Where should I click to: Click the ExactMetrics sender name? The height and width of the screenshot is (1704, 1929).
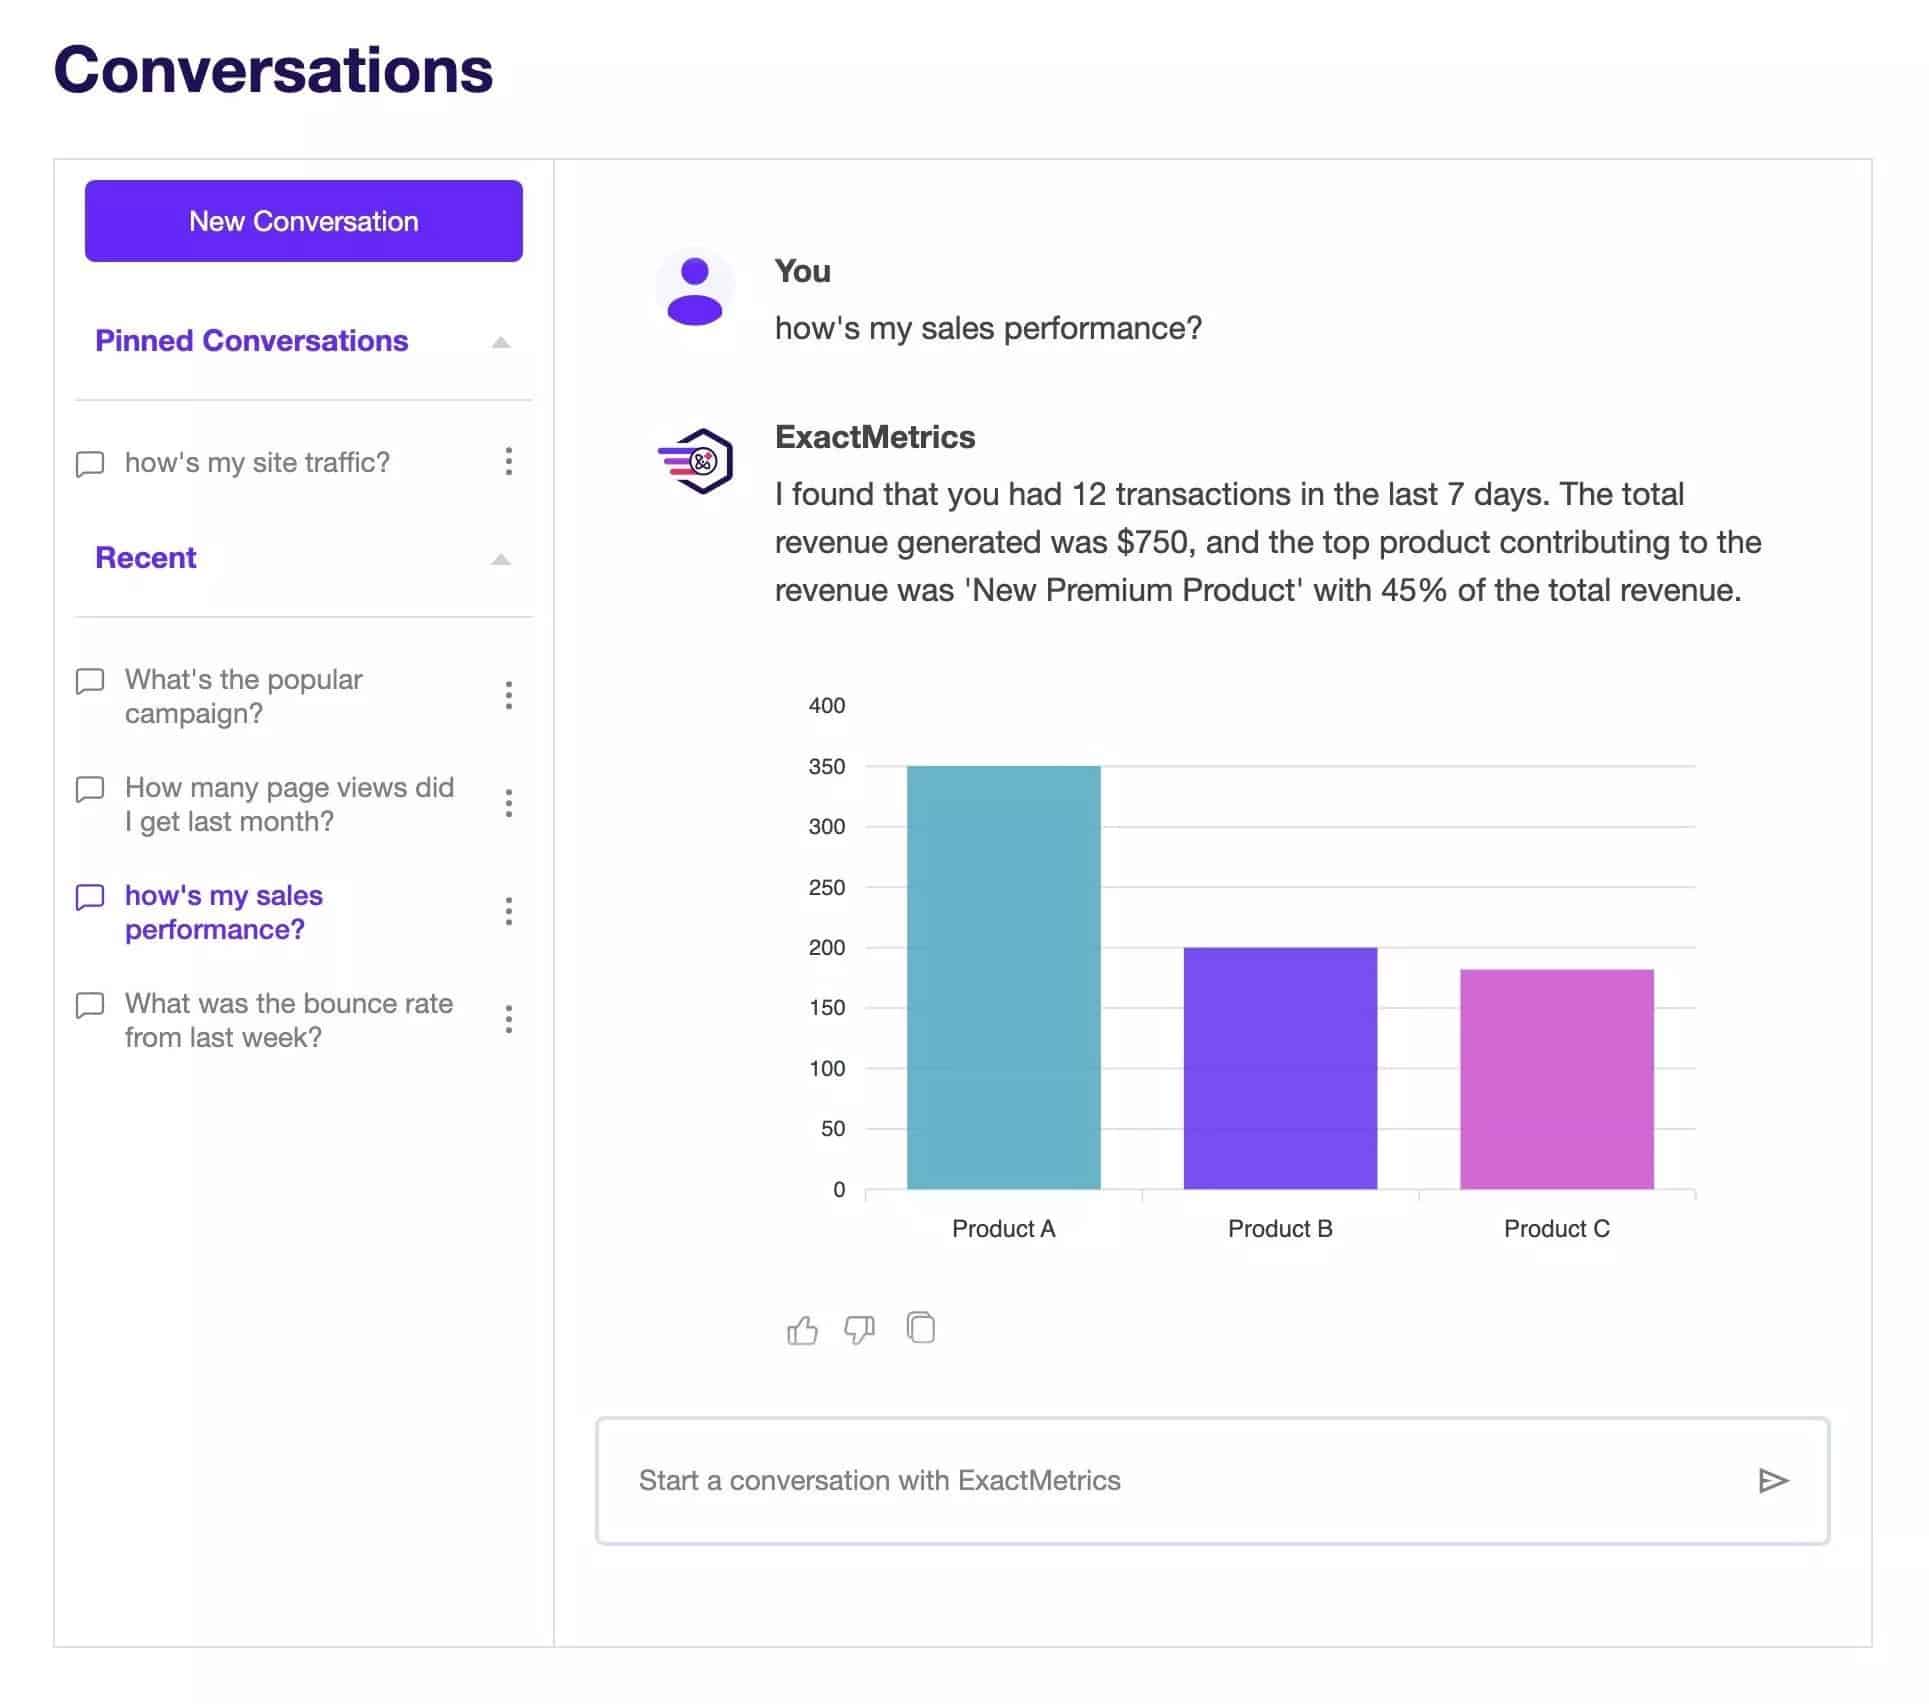(875, 437)
